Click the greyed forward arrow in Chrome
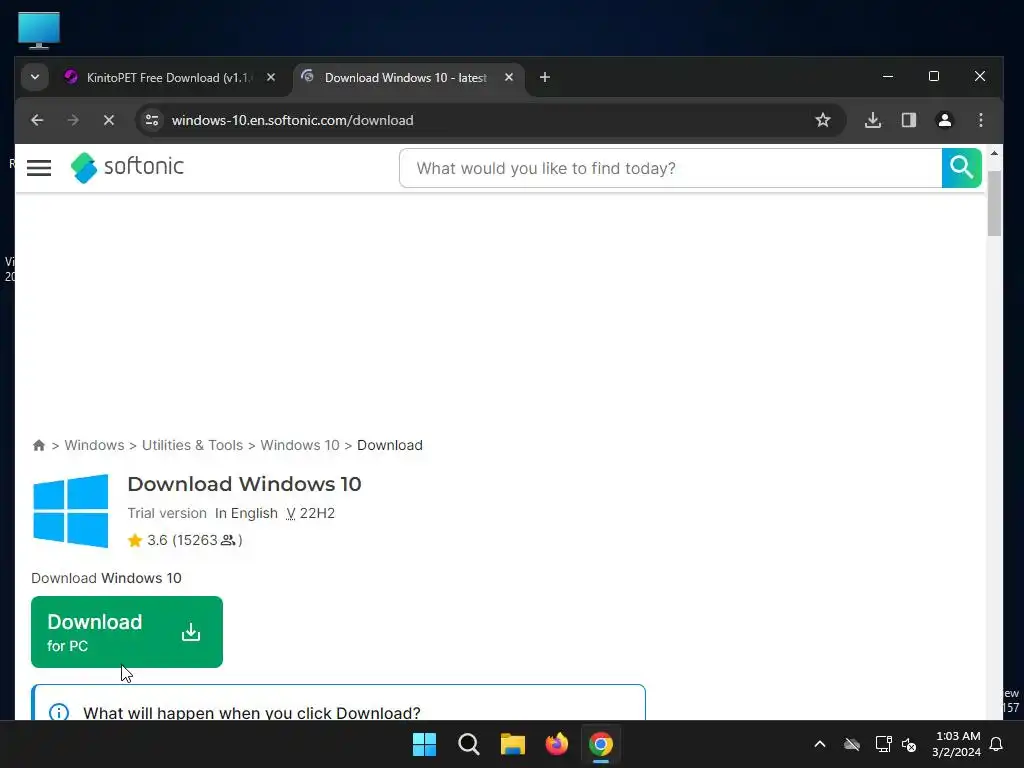This screenshot has height=768, width=1024. pyautogui.click(x=73, y=120)
